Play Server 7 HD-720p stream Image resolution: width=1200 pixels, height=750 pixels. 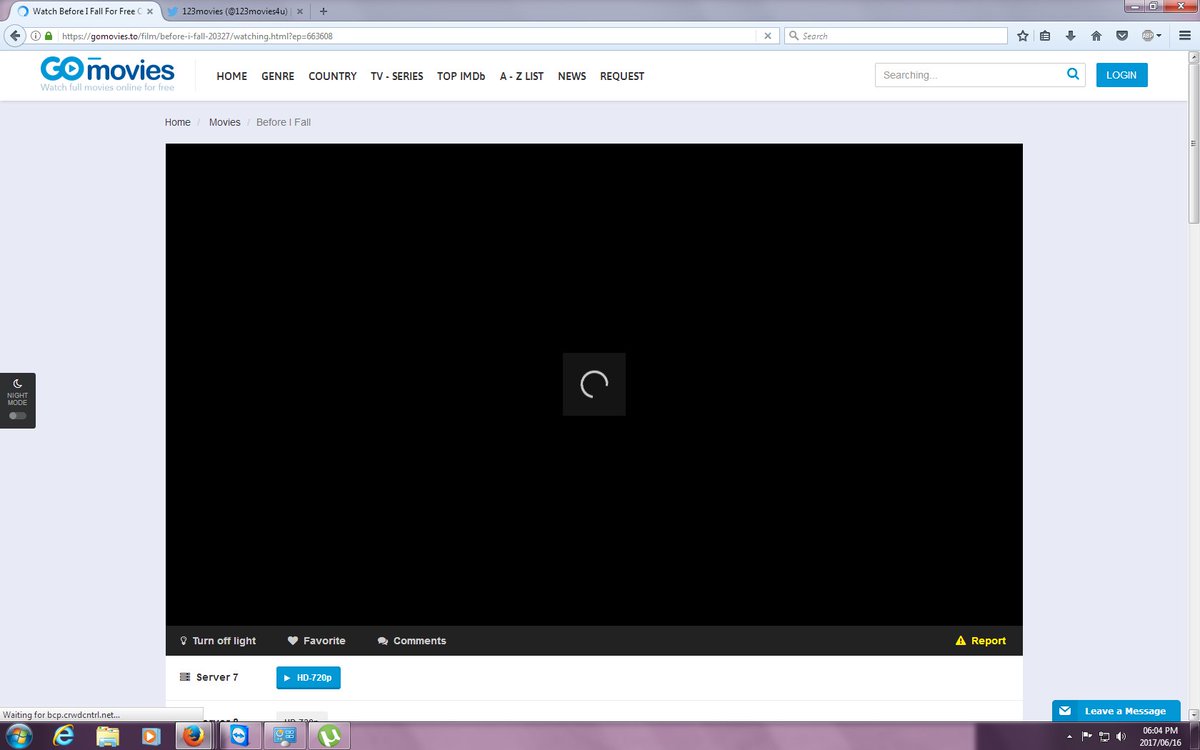pos(309,678)
